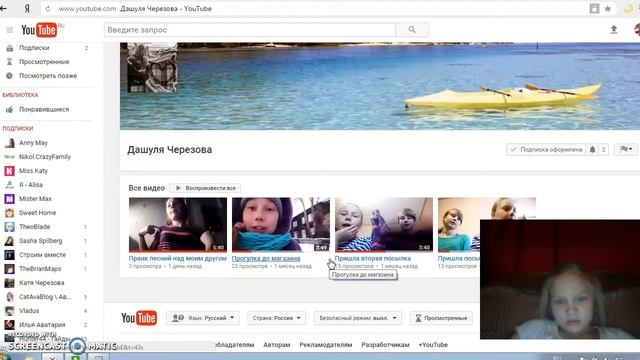Open Рекламодателям footer link
This screenshot has width=640, height=360.
coord(326,344)
